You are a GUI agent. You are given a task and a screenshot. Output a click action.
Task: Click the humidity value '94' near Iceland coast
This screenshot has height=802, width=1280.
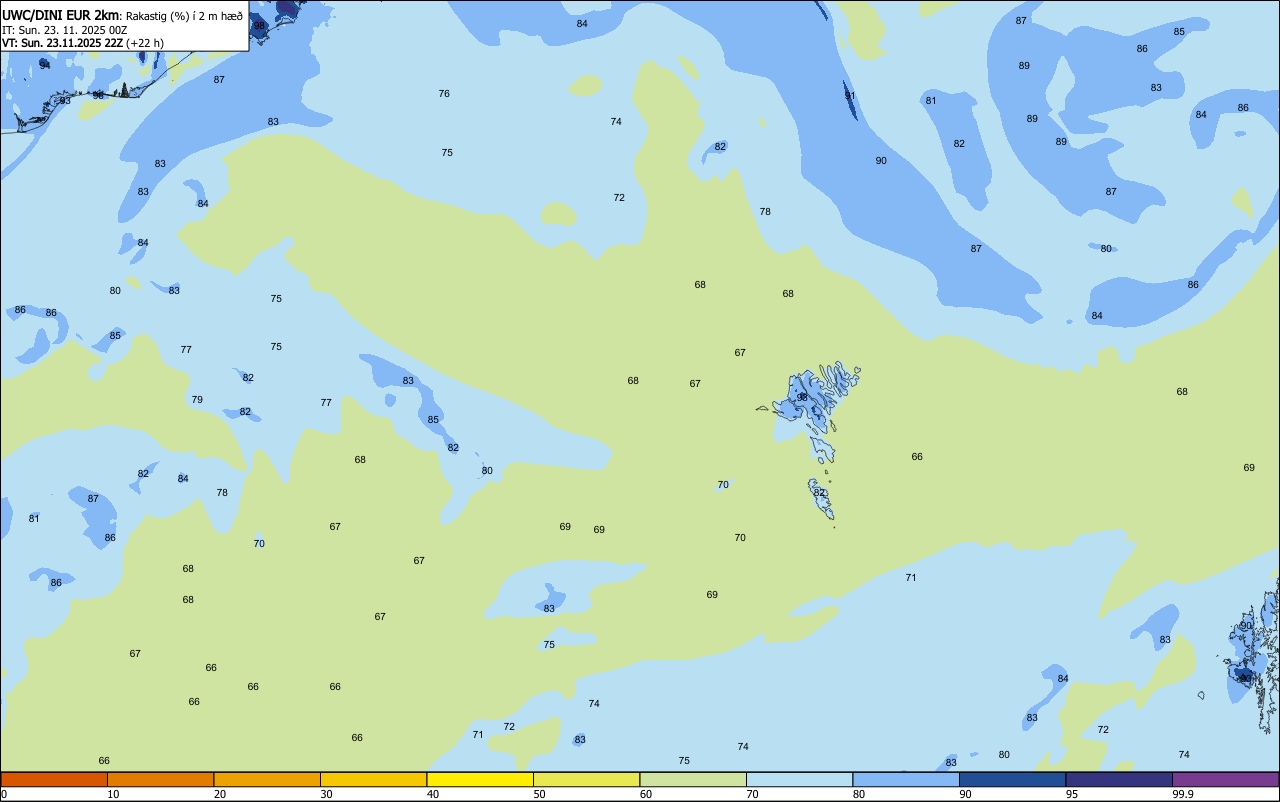tap(45, 65)
